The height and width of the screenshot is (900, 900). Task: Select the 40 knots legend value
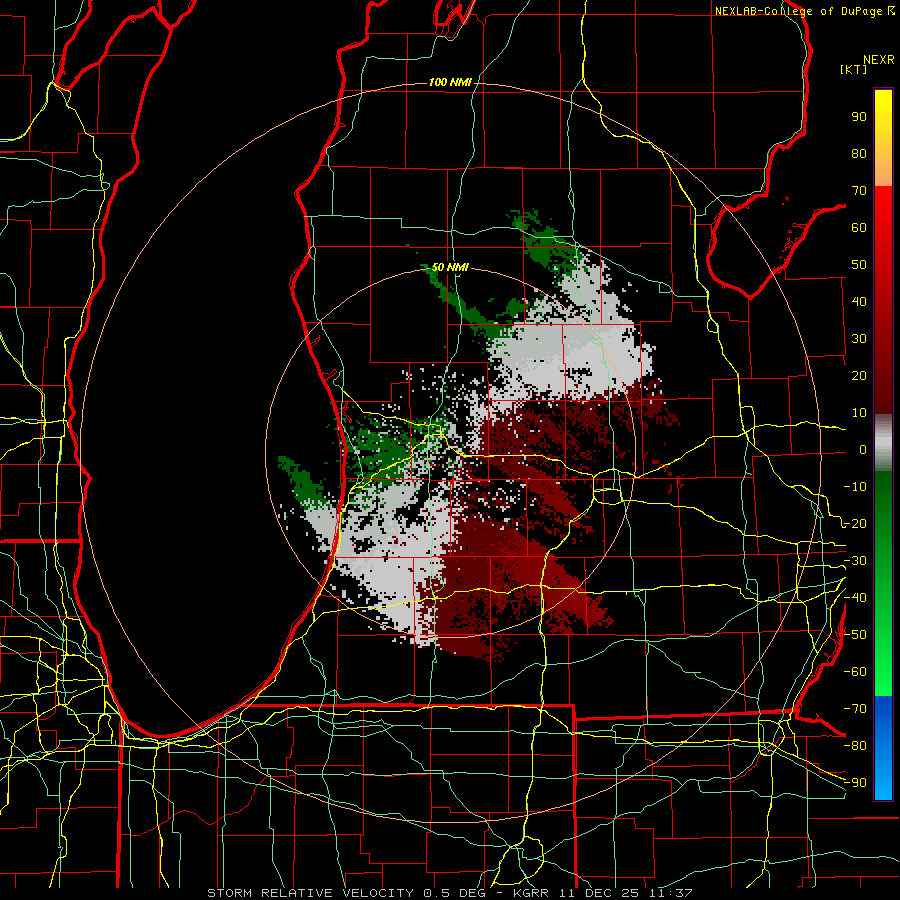[x=859, y=302]
